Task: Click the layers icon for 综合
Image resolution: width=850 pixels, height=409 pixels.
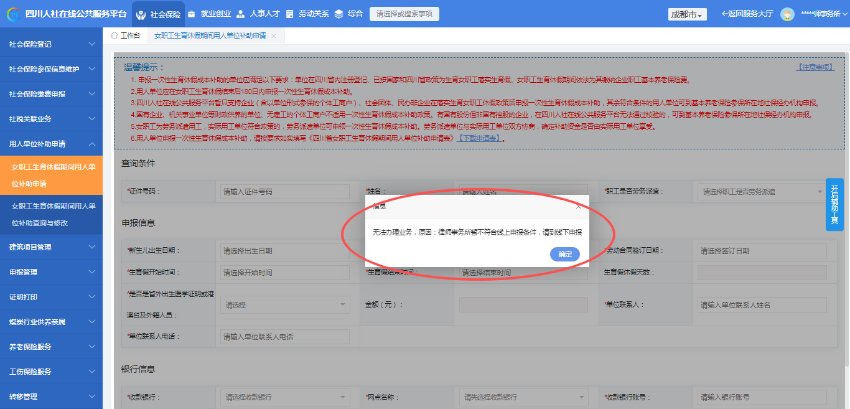Action: click(x=339, y=15)
